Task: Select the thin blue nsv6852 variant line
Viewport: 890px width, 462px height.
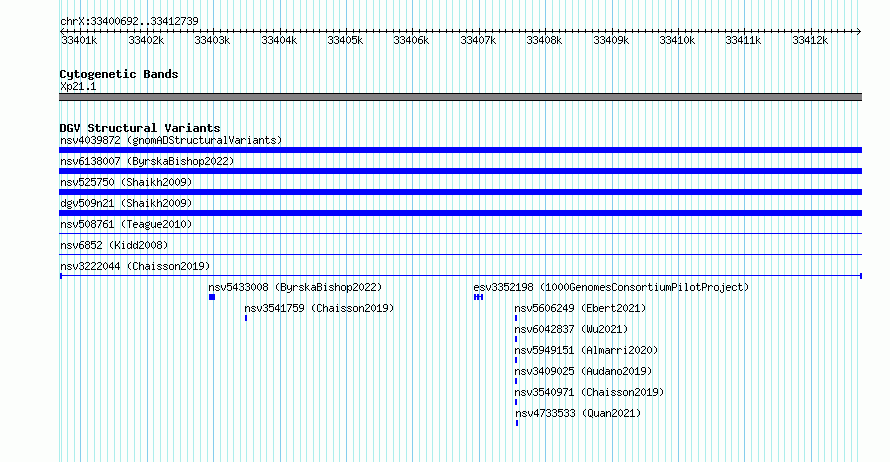Action: pos(460,254)
